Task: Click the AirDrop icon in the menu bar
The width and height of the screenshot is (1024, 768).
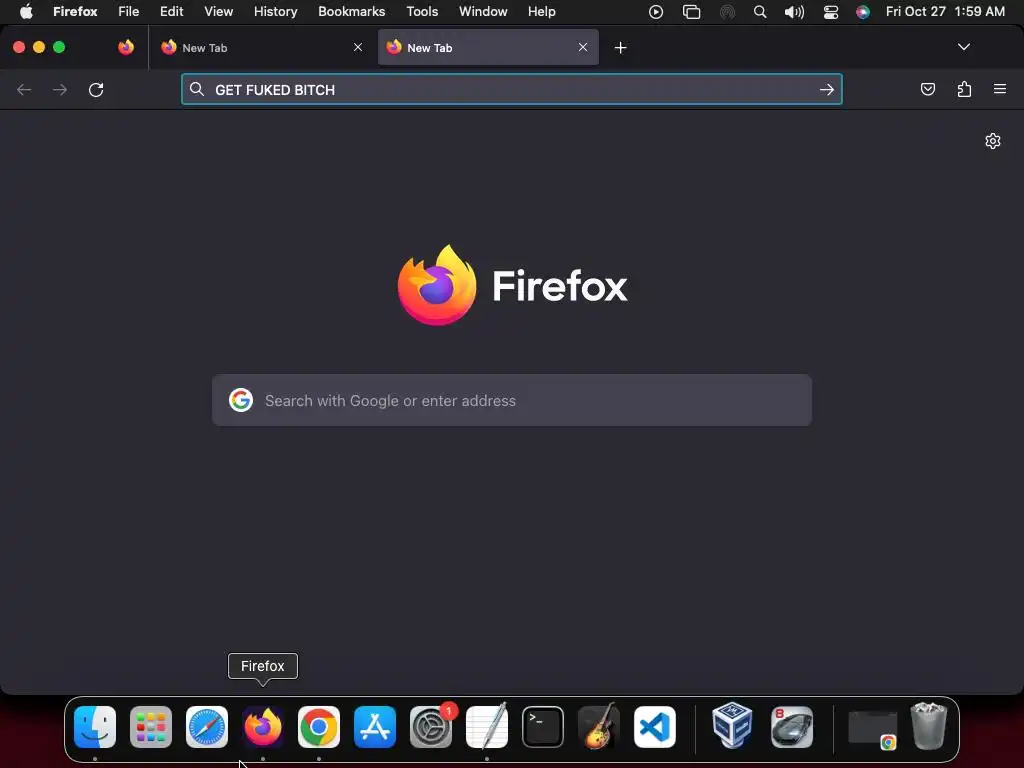Action: click(727, 12)
